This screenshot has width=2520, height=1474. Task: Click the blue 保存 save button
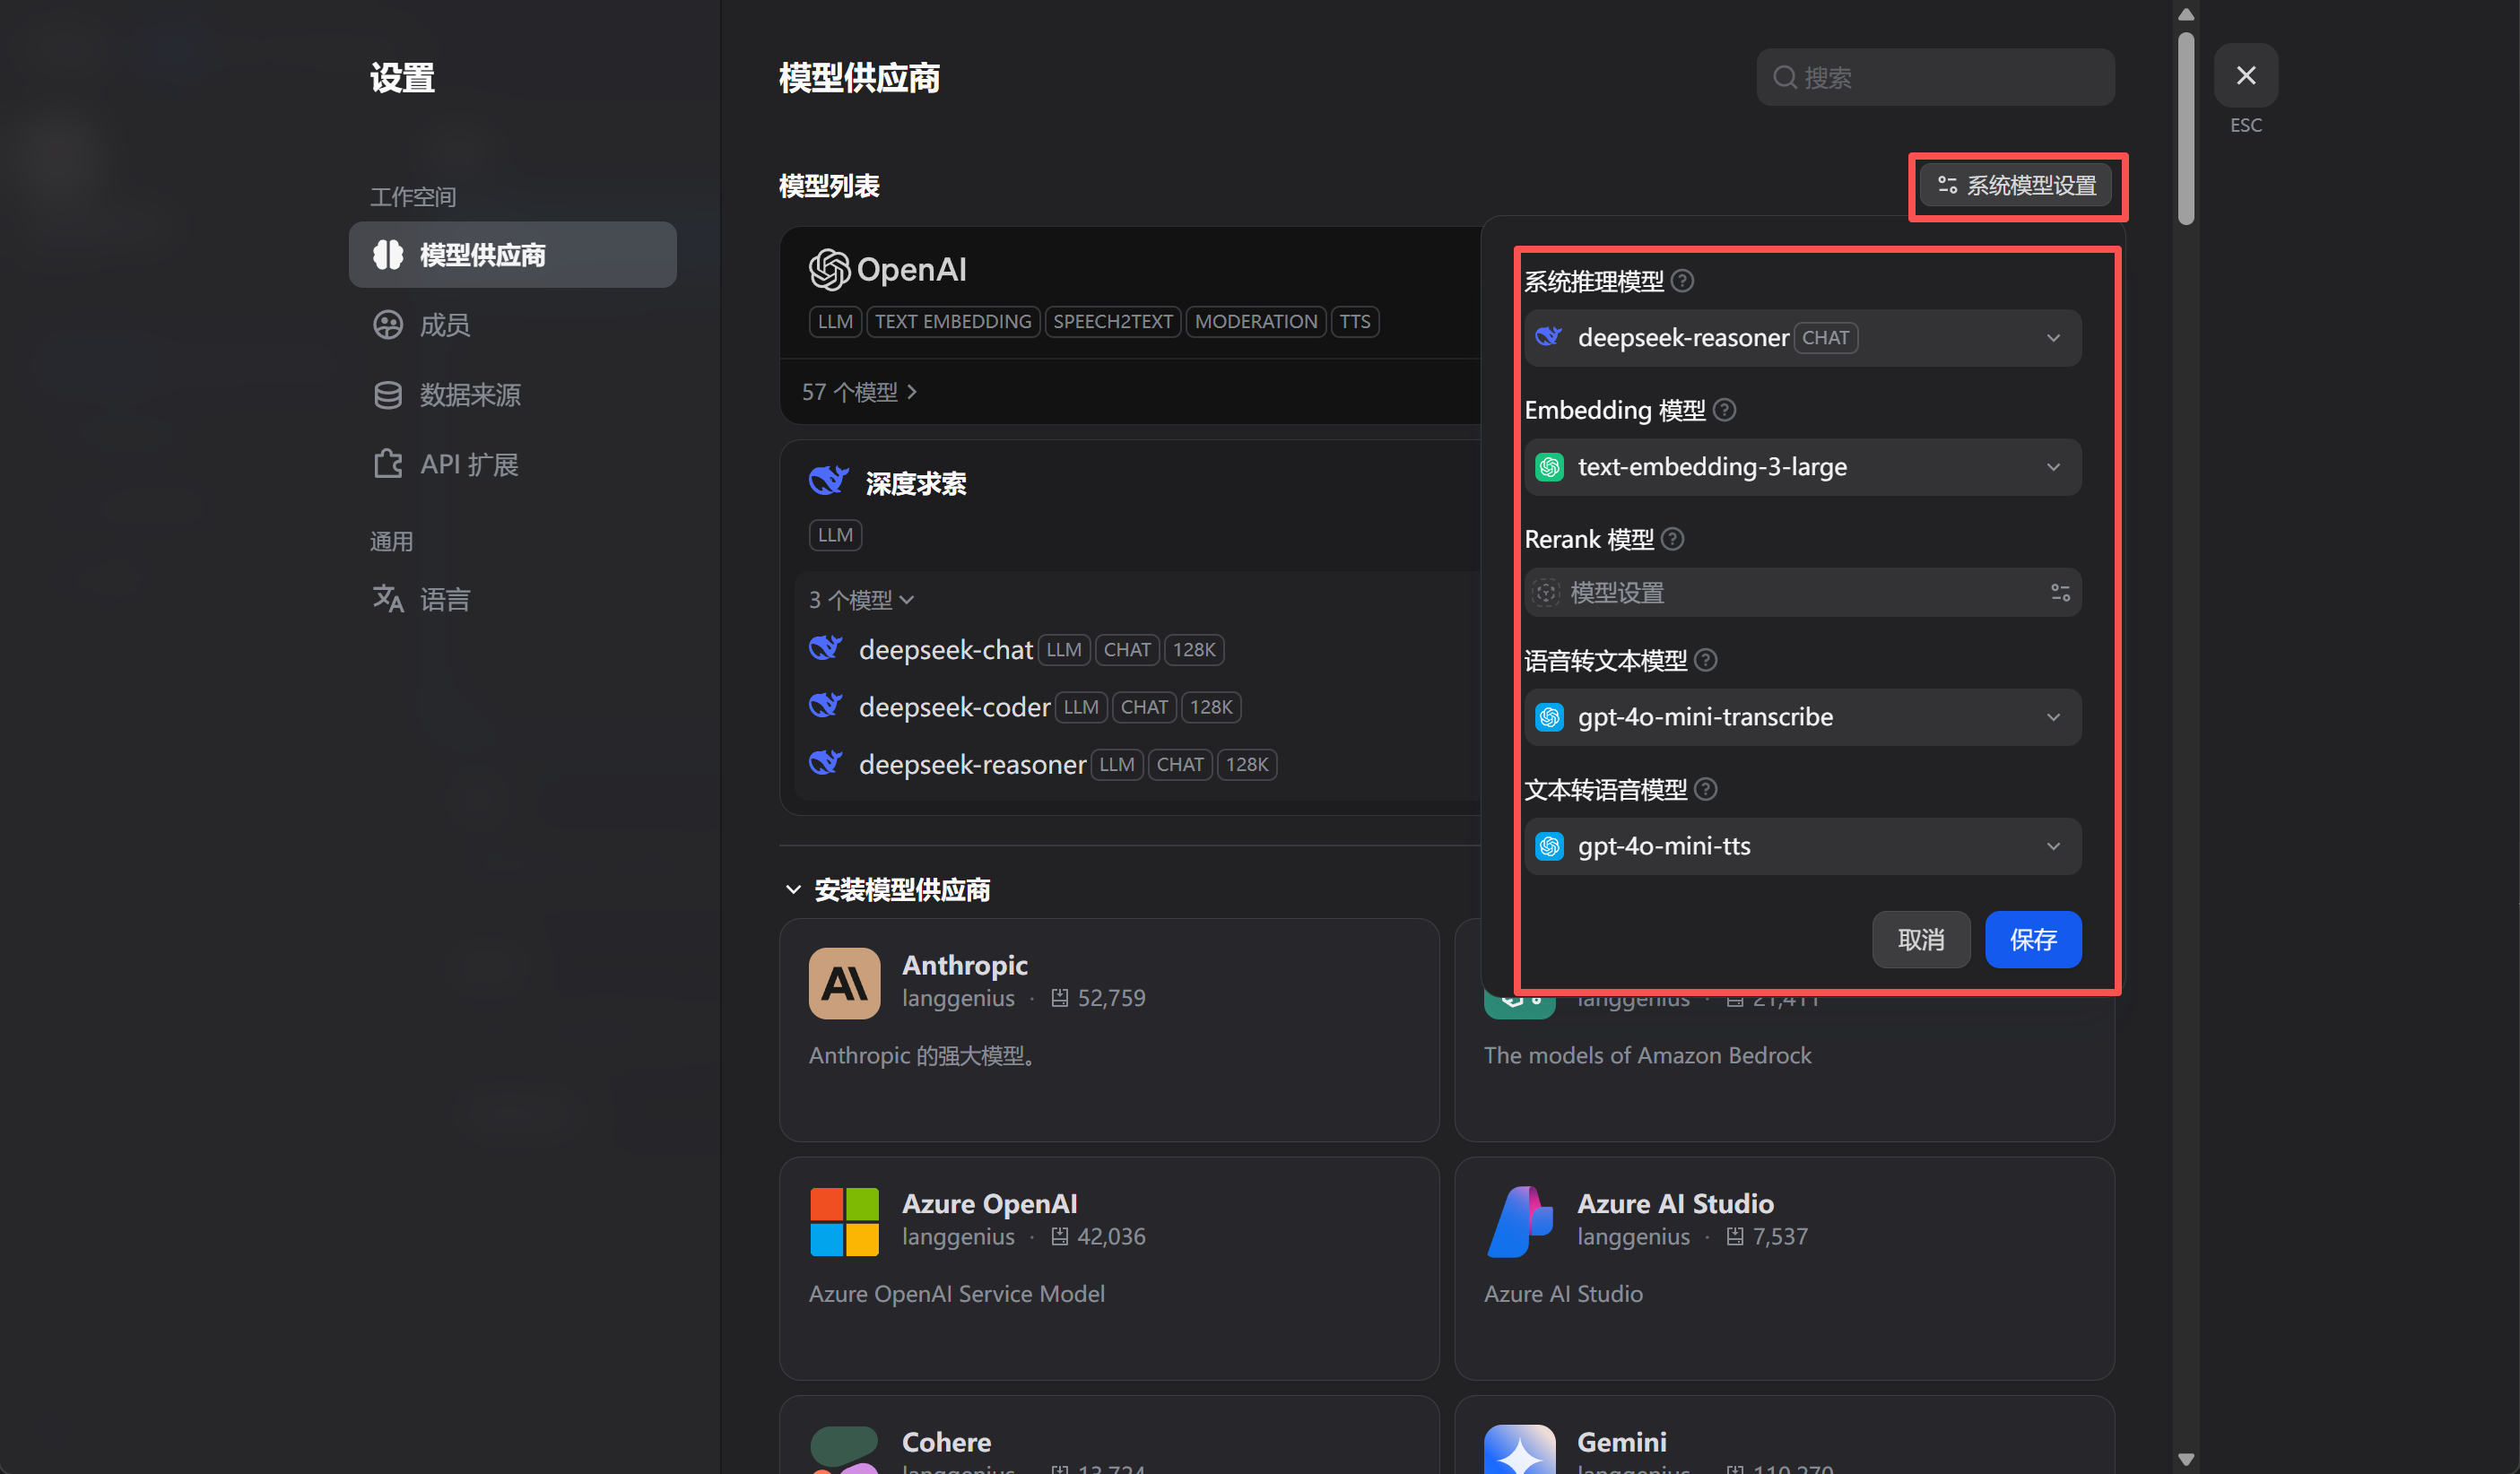coord(2033,940)
